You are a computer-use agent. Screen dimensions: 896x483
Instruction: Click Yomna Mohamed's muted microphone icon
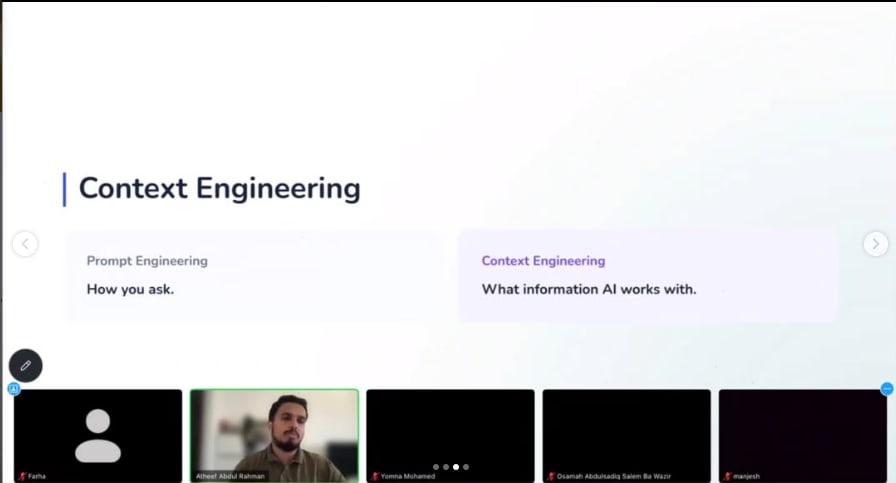point(375,476)
